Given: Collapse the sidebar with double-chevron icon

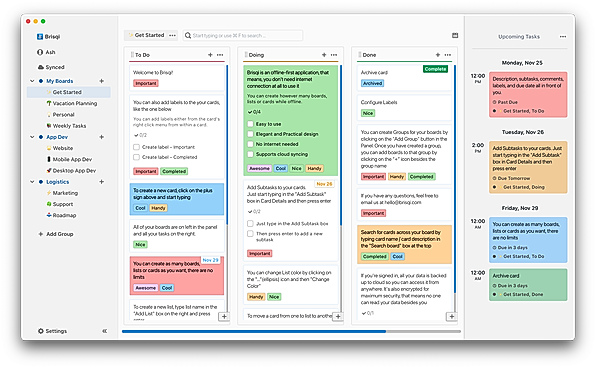Looking at the screenshot, I should tap(105, 331).
